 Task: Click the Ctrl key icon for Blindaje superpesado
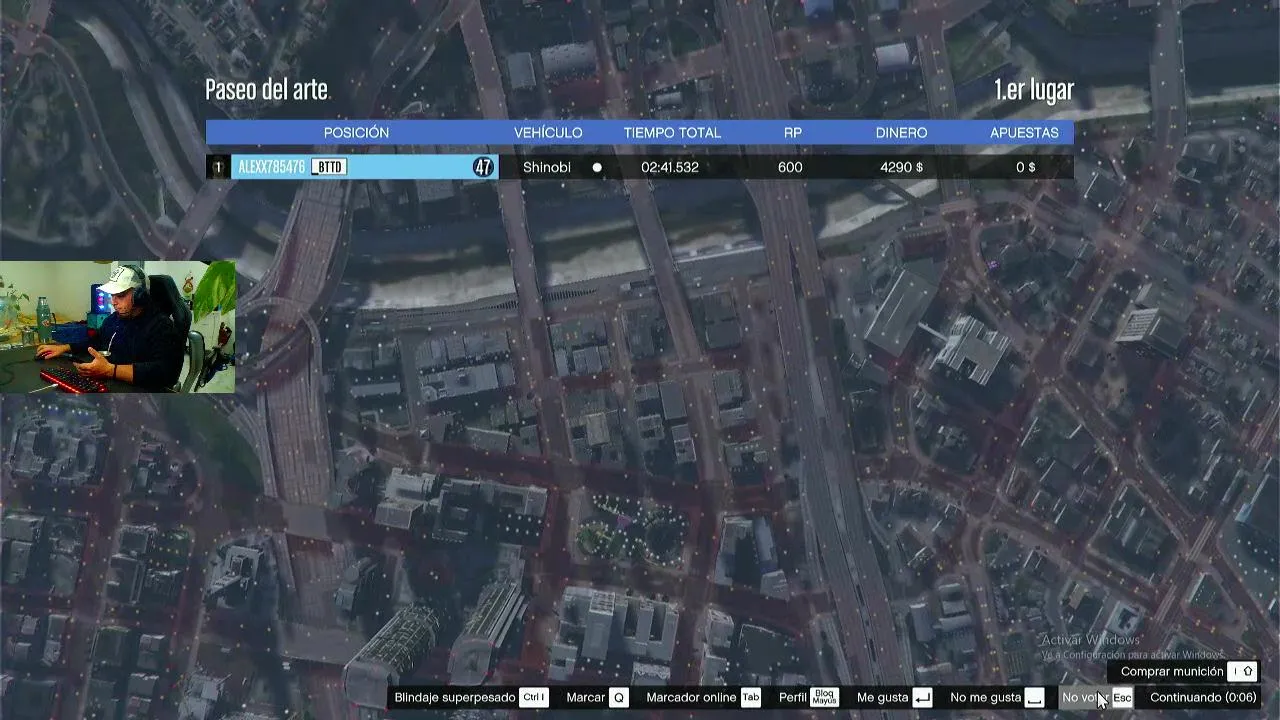pos(534,698)
